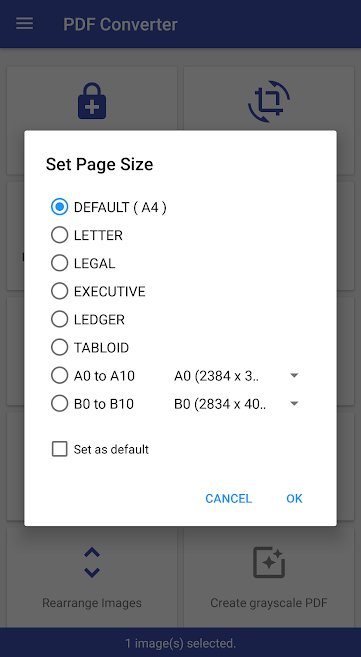The width and height of the screenshot is (361, 657).
Task: Expand the A0 size dropdown arrow
Action: click(294, 375)
